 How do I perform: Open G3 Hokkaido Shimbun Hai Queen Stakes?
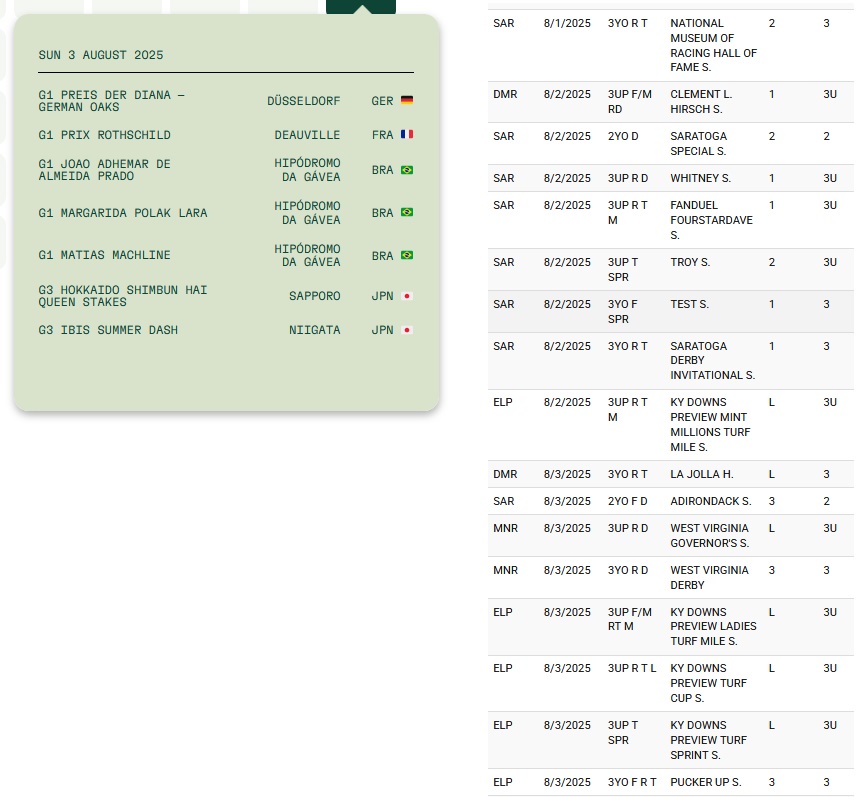[122, 296]
